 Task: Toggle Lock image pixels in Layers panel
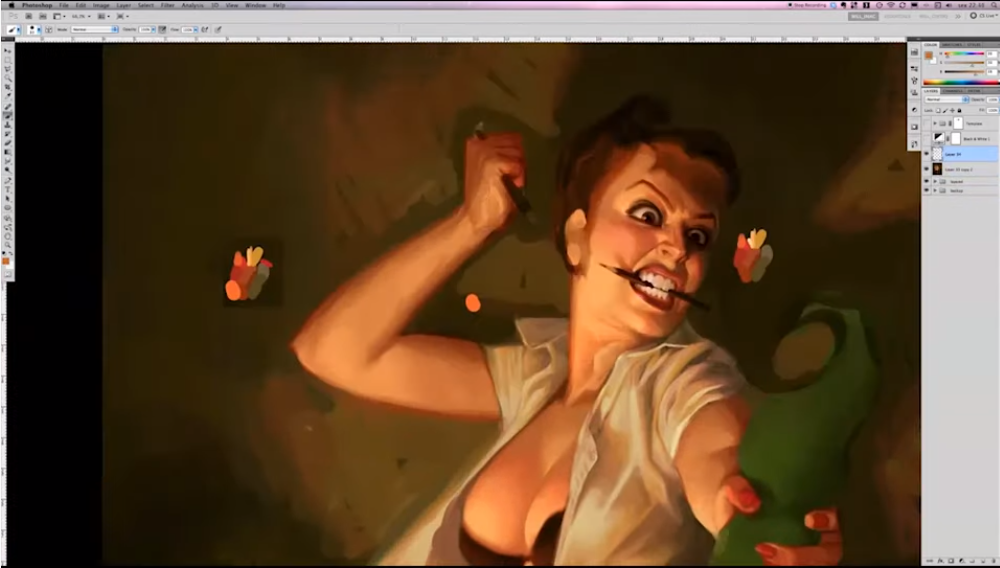(945, 110)
